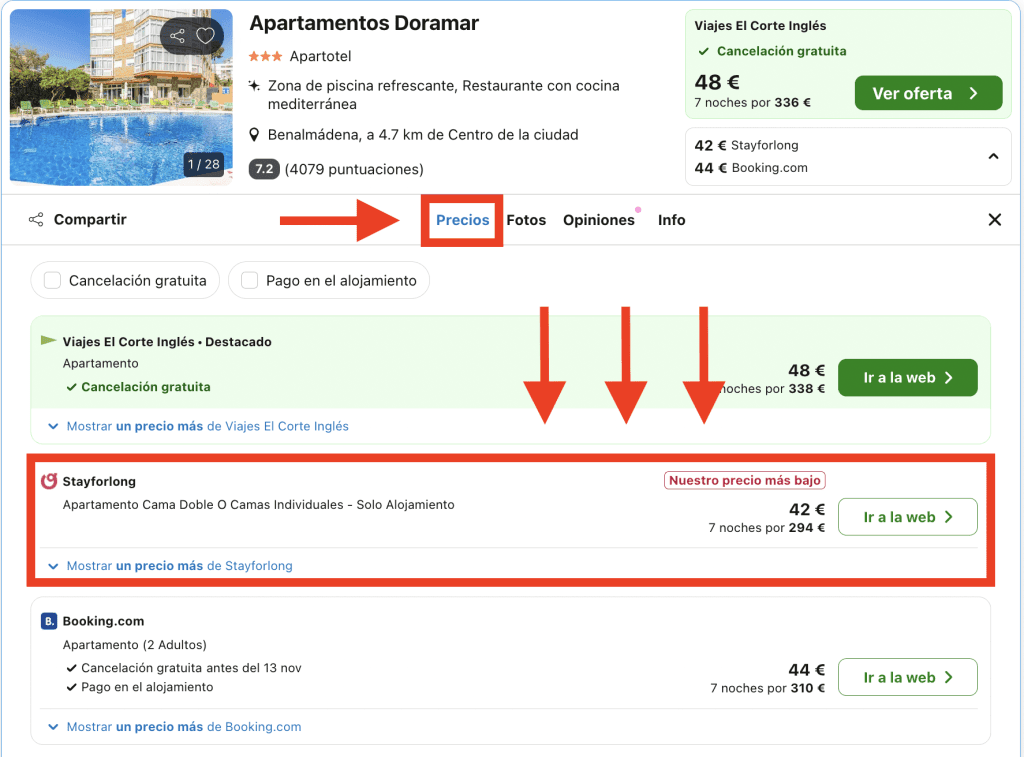Go to Stayforlong website via Ir a la web

(x=907, y=517)
